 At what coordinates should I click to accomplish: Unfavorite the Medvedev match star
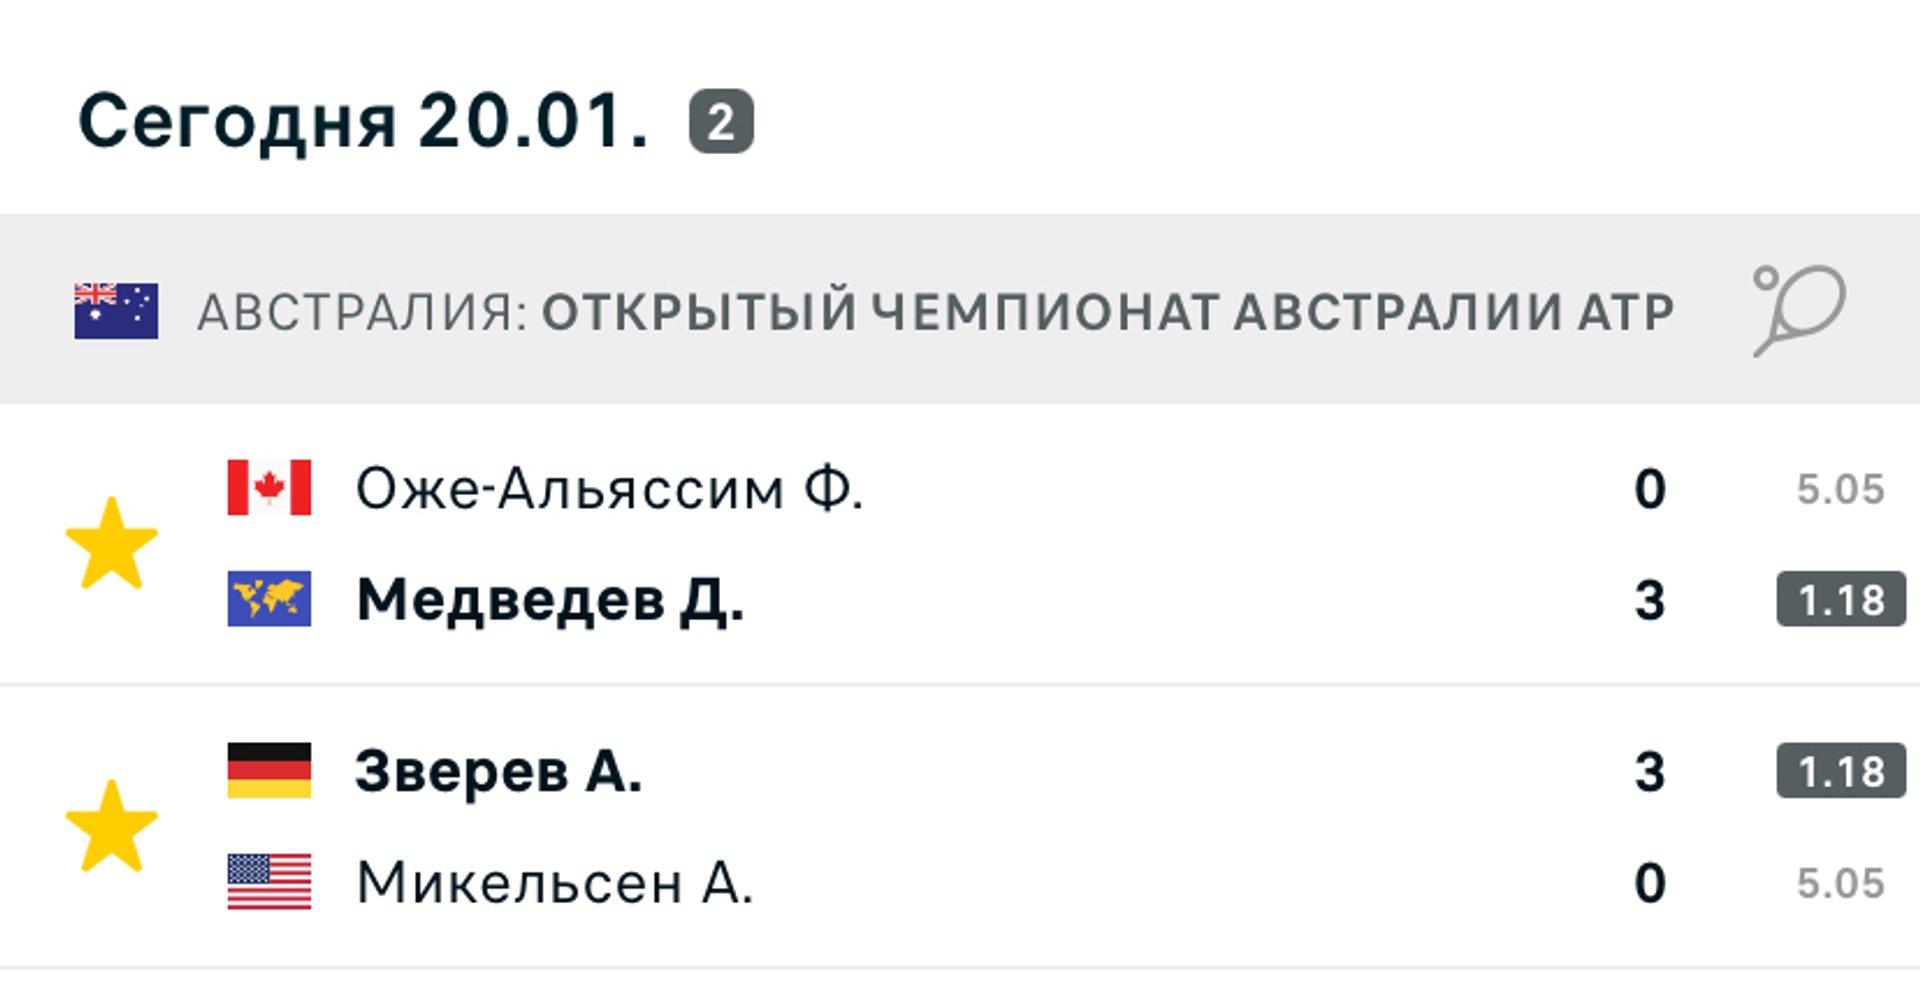point(112,543)
